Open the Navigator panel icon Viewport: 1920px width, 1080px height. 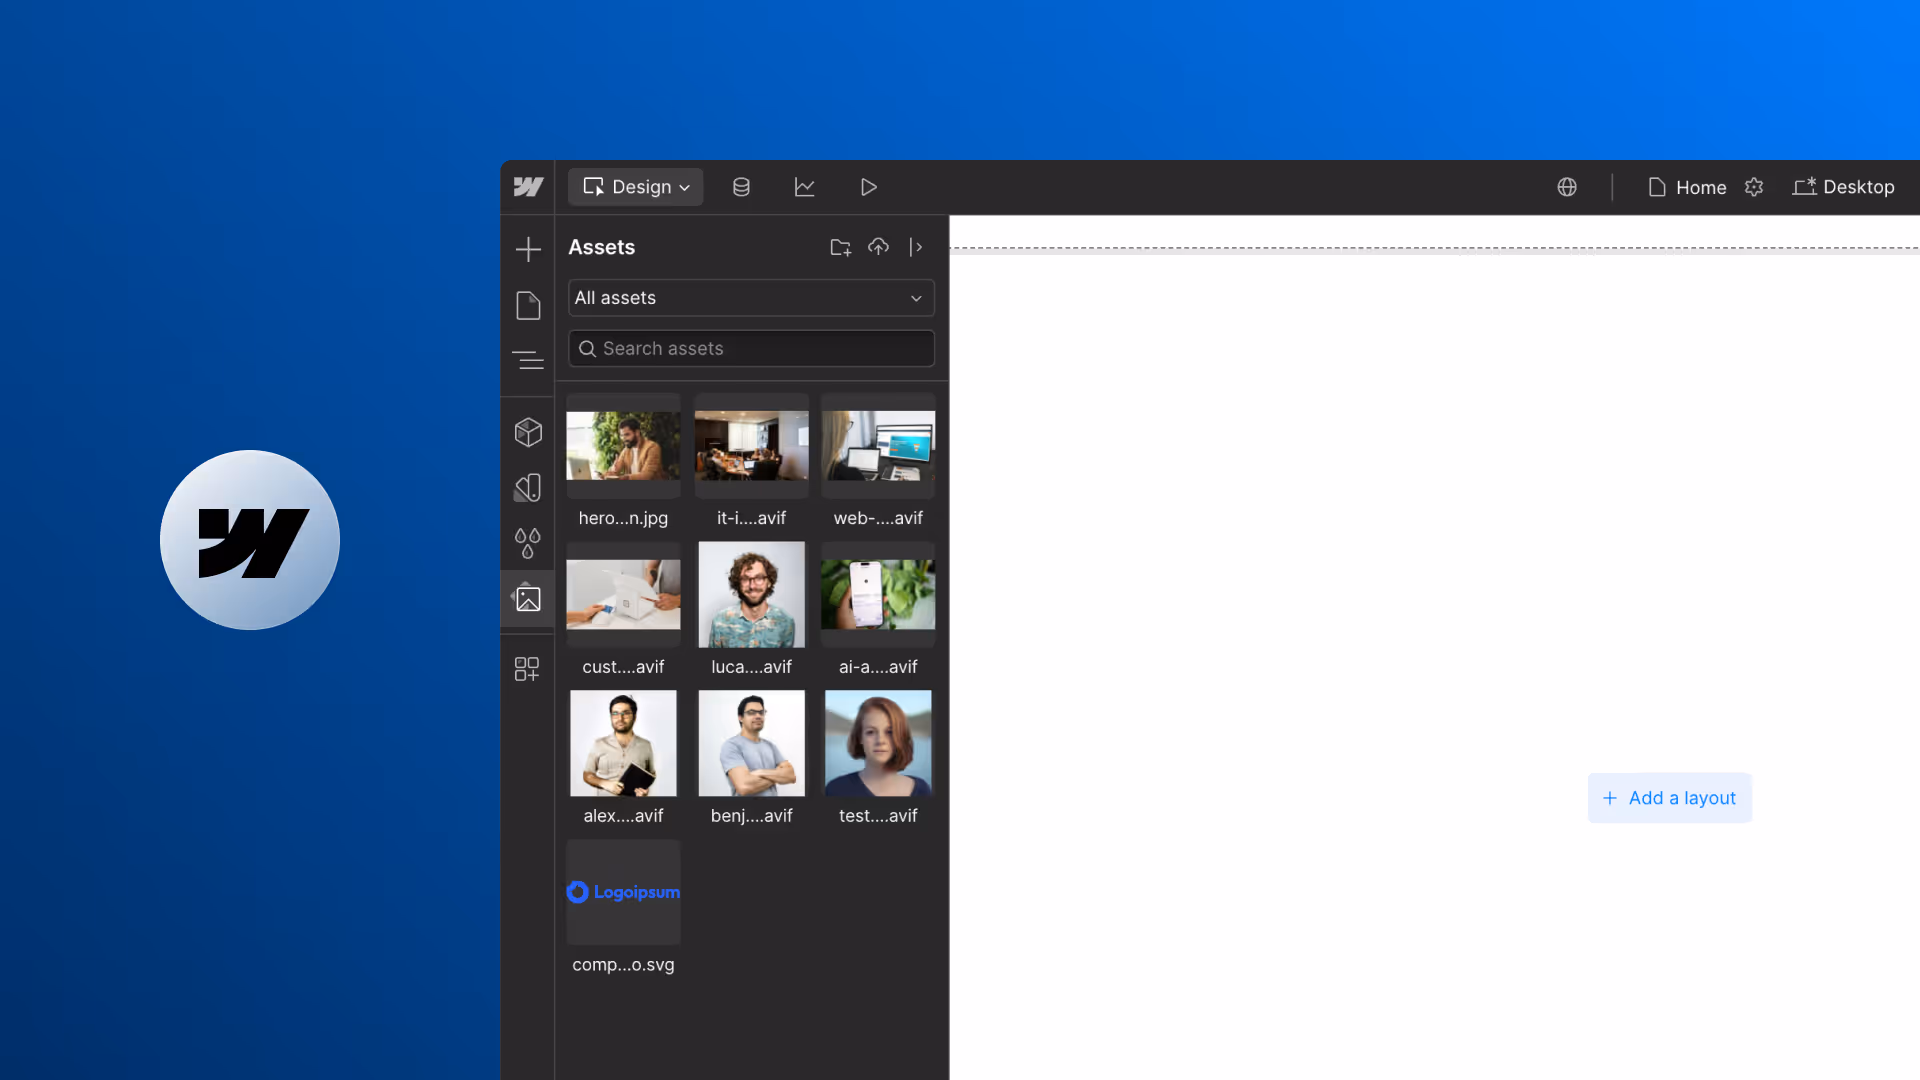pyautogui.click(x=528, y=360)
